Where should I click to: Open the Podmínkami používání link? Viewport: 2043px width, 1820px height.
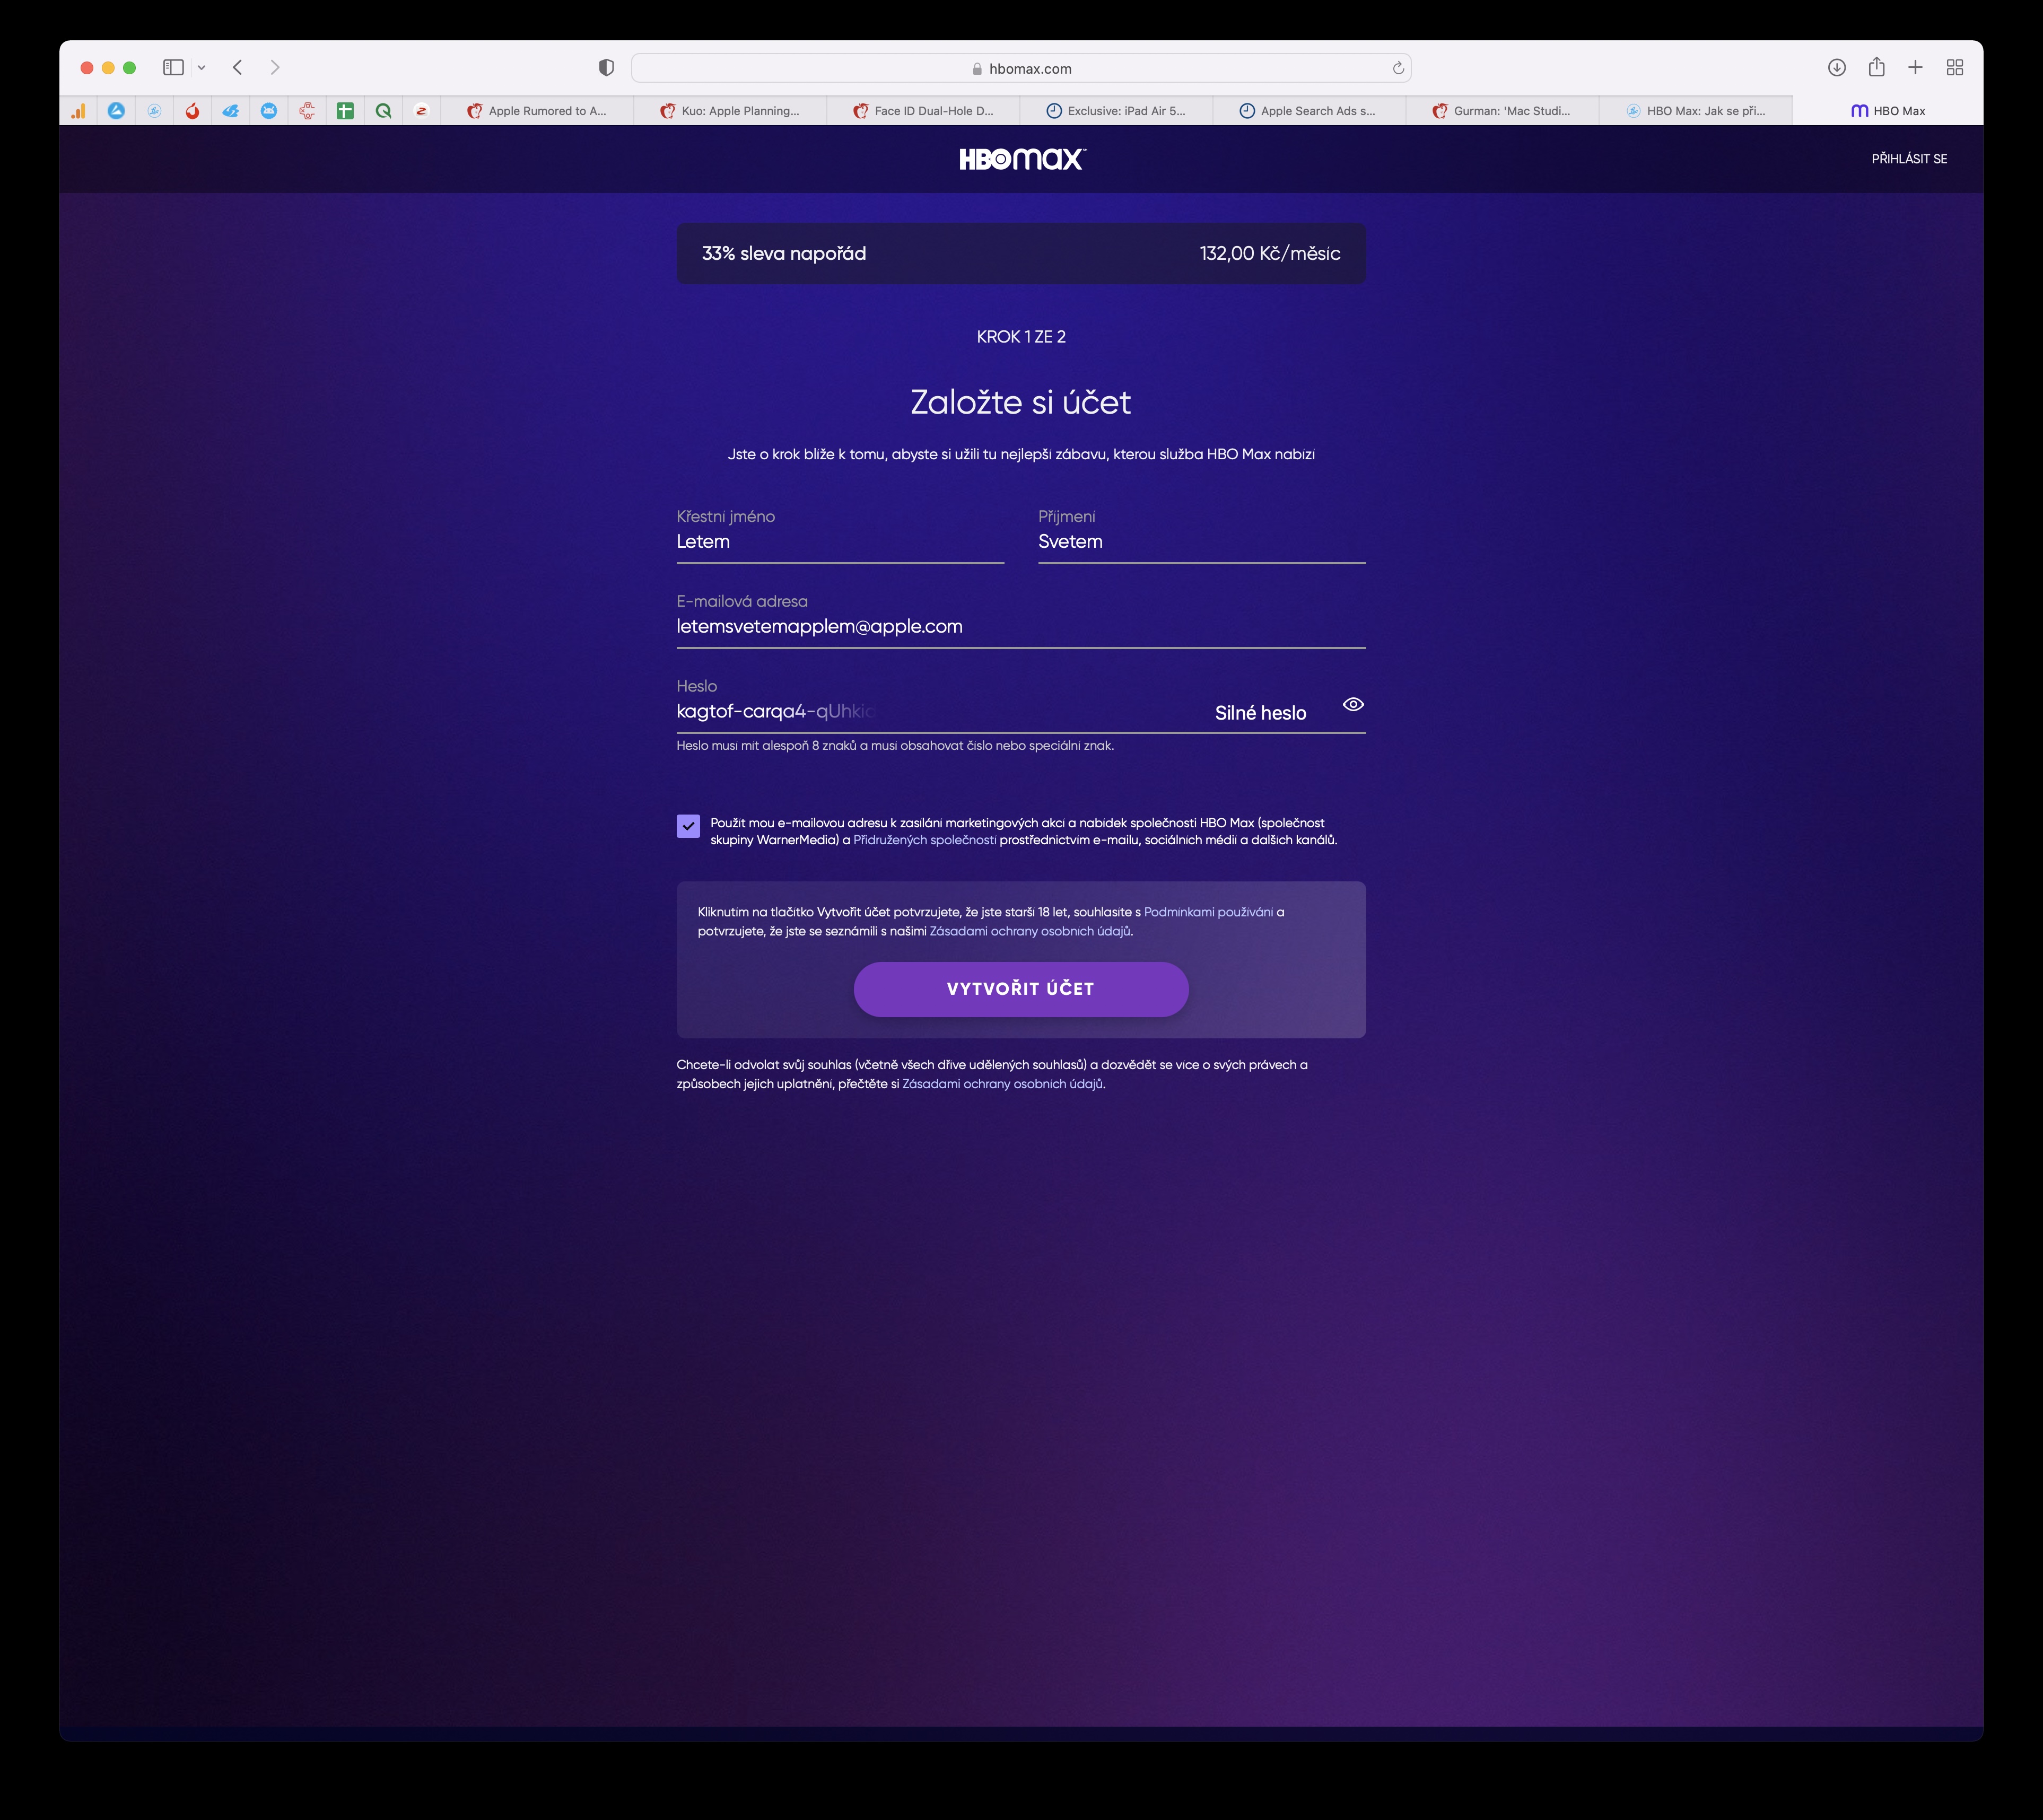[1208, 912]
